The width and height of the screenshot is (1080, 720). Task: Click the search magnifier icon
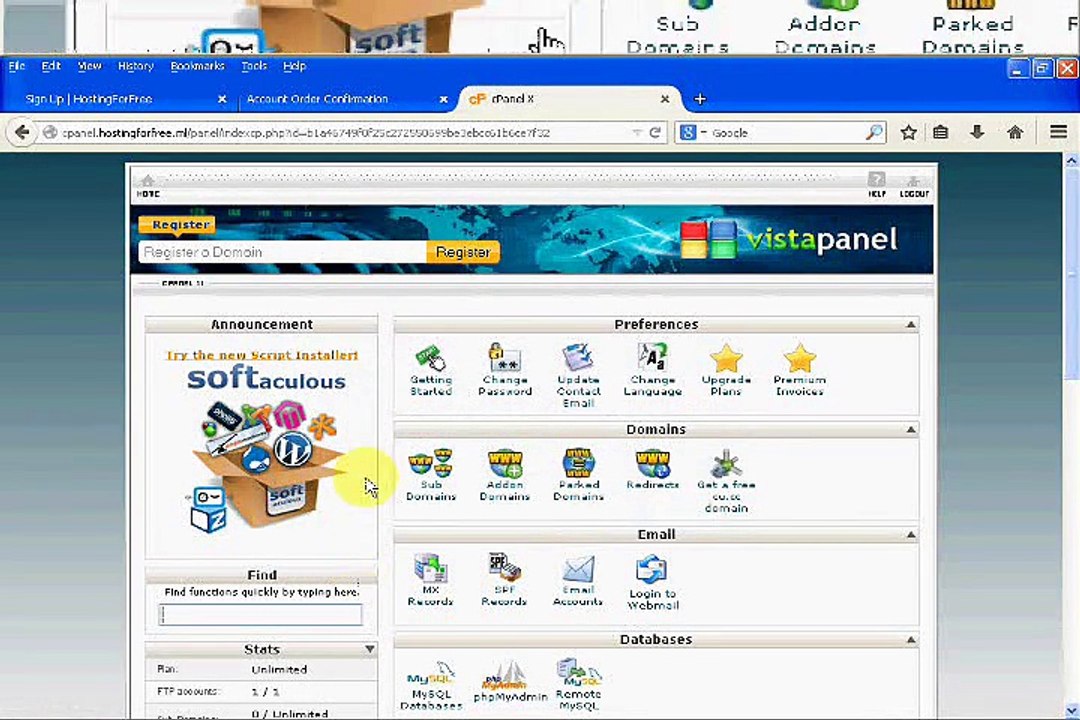coord(874,132)
